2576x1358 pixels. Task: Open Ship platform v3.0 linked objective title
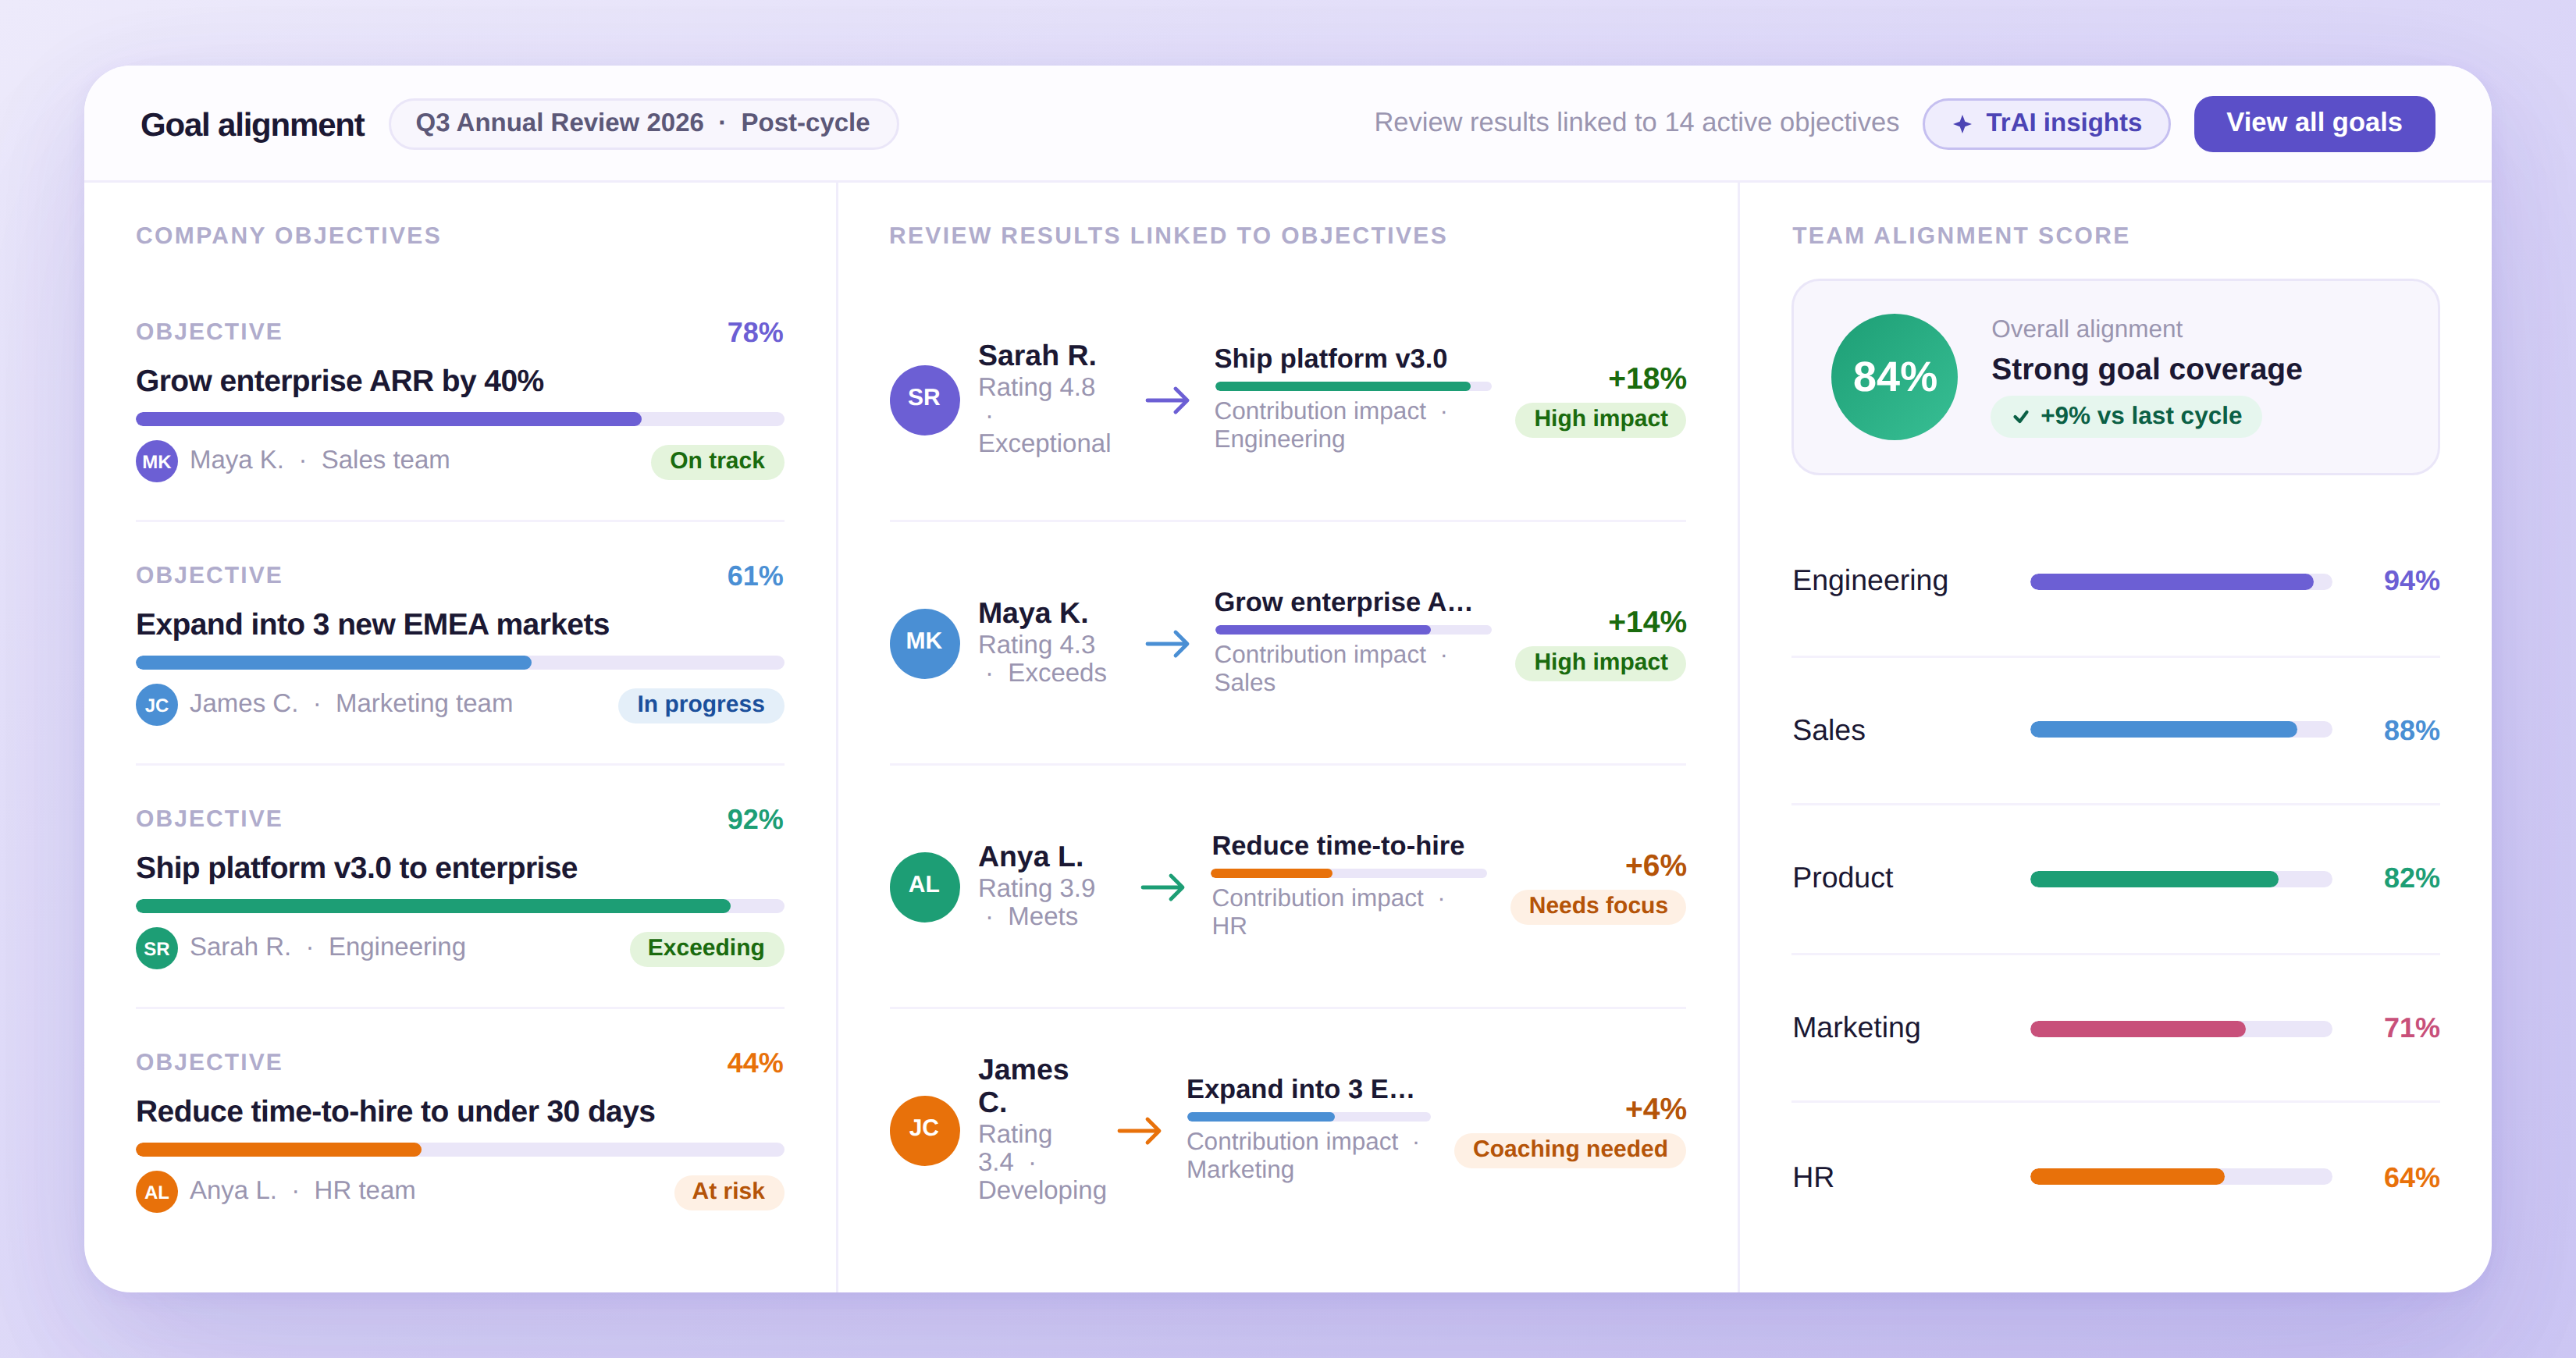coord(1329,358)
